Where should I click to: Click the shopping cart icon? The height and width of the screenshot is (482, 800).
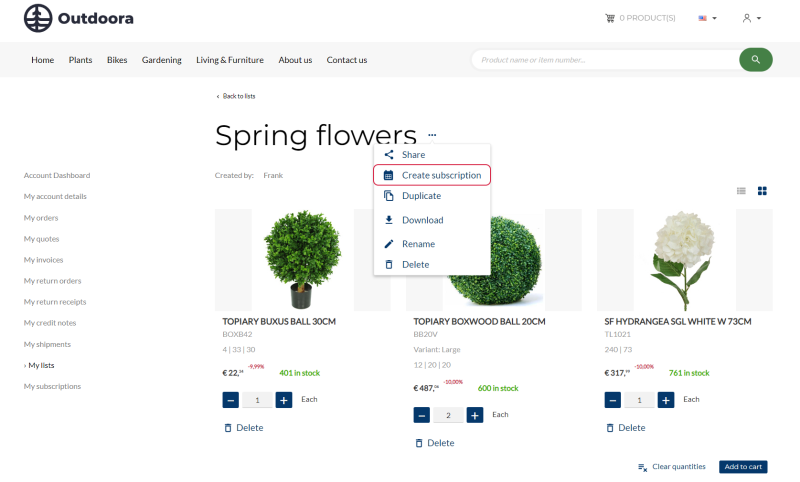(x=610, y=18)
